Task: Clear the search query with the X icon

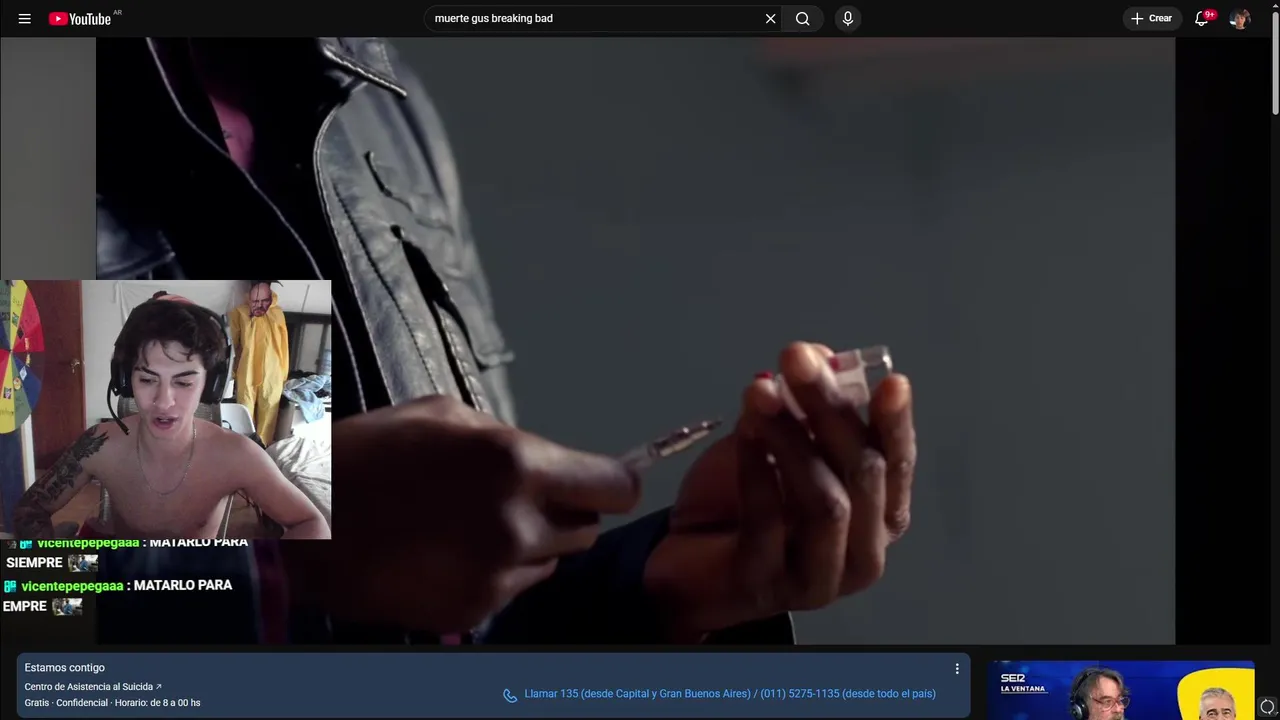Action: (x=770, y=19)
